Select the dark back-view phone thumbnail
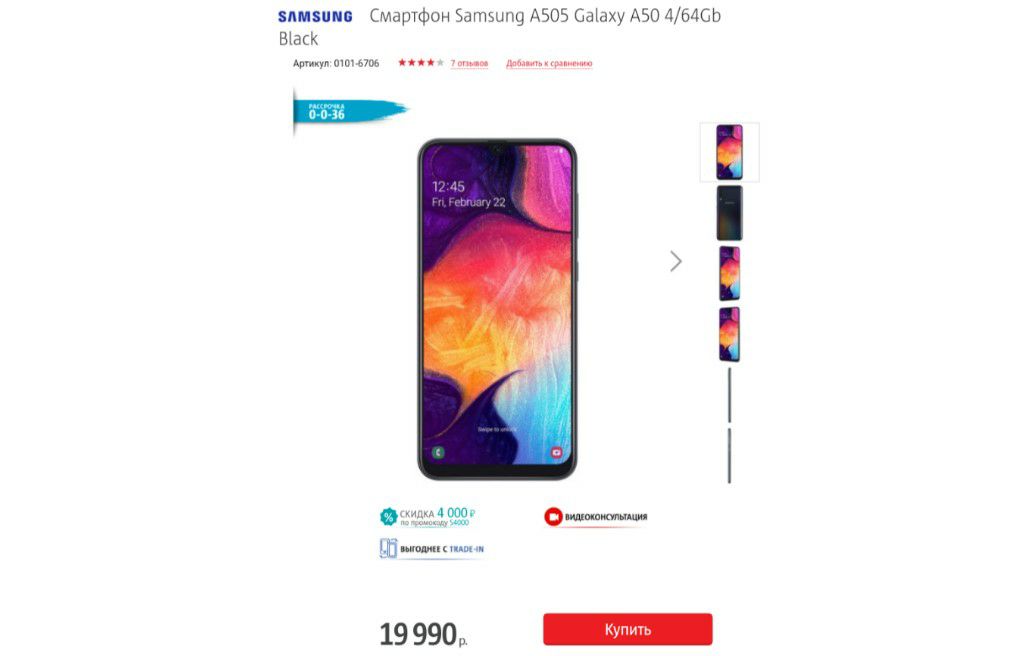The height and width of the screenshot is (656, 1024). pyautogui.click(x=729, y=213)
